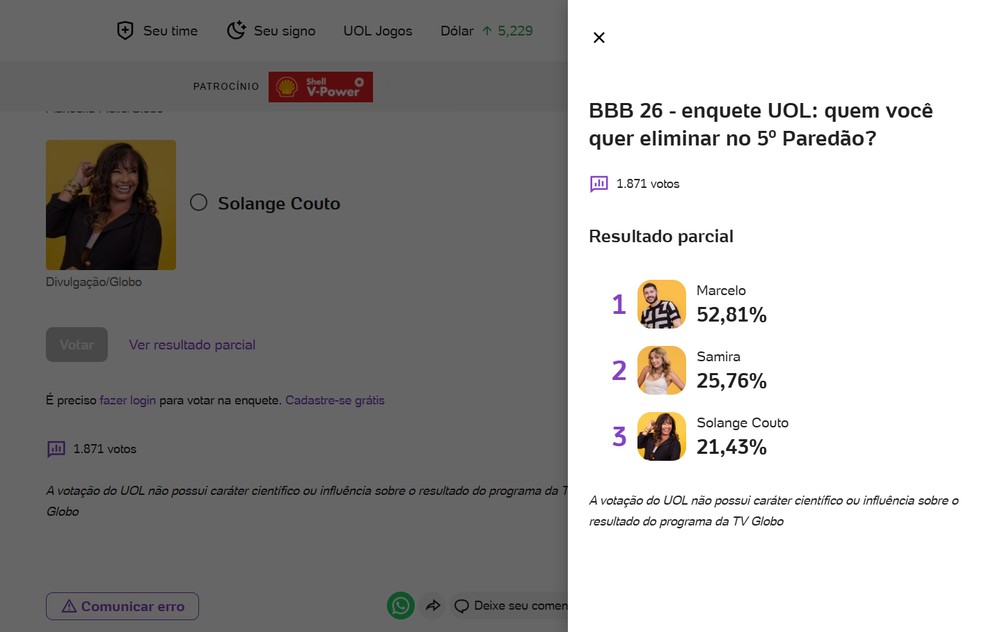The height and width of the screenshot is (632, 984).
Task: Click the votes chart icon in results panel
Action: 599,184
